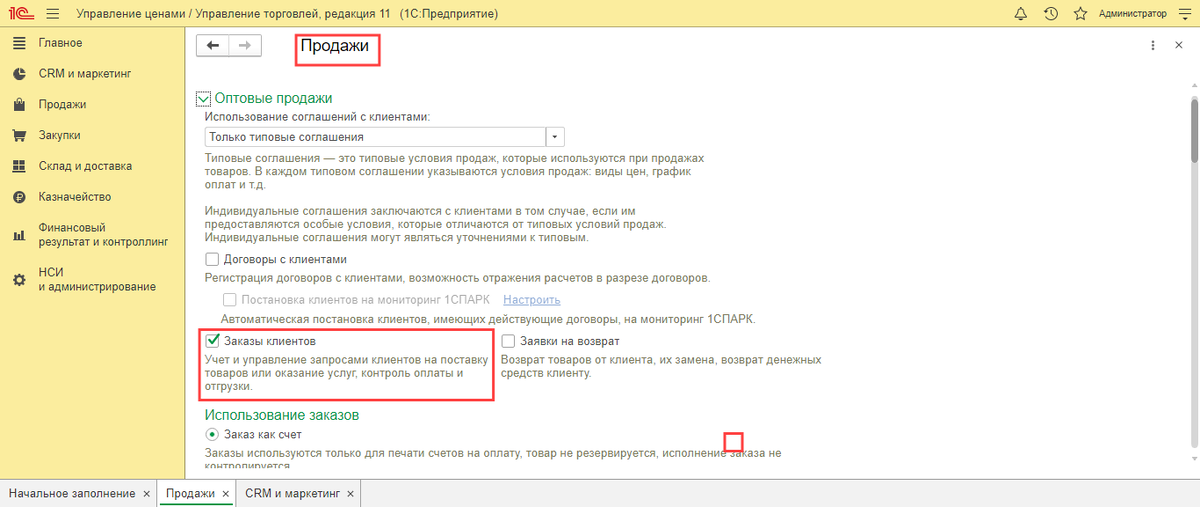
Task: Click the Использование заказов heading
Action: tap(281, 414)
